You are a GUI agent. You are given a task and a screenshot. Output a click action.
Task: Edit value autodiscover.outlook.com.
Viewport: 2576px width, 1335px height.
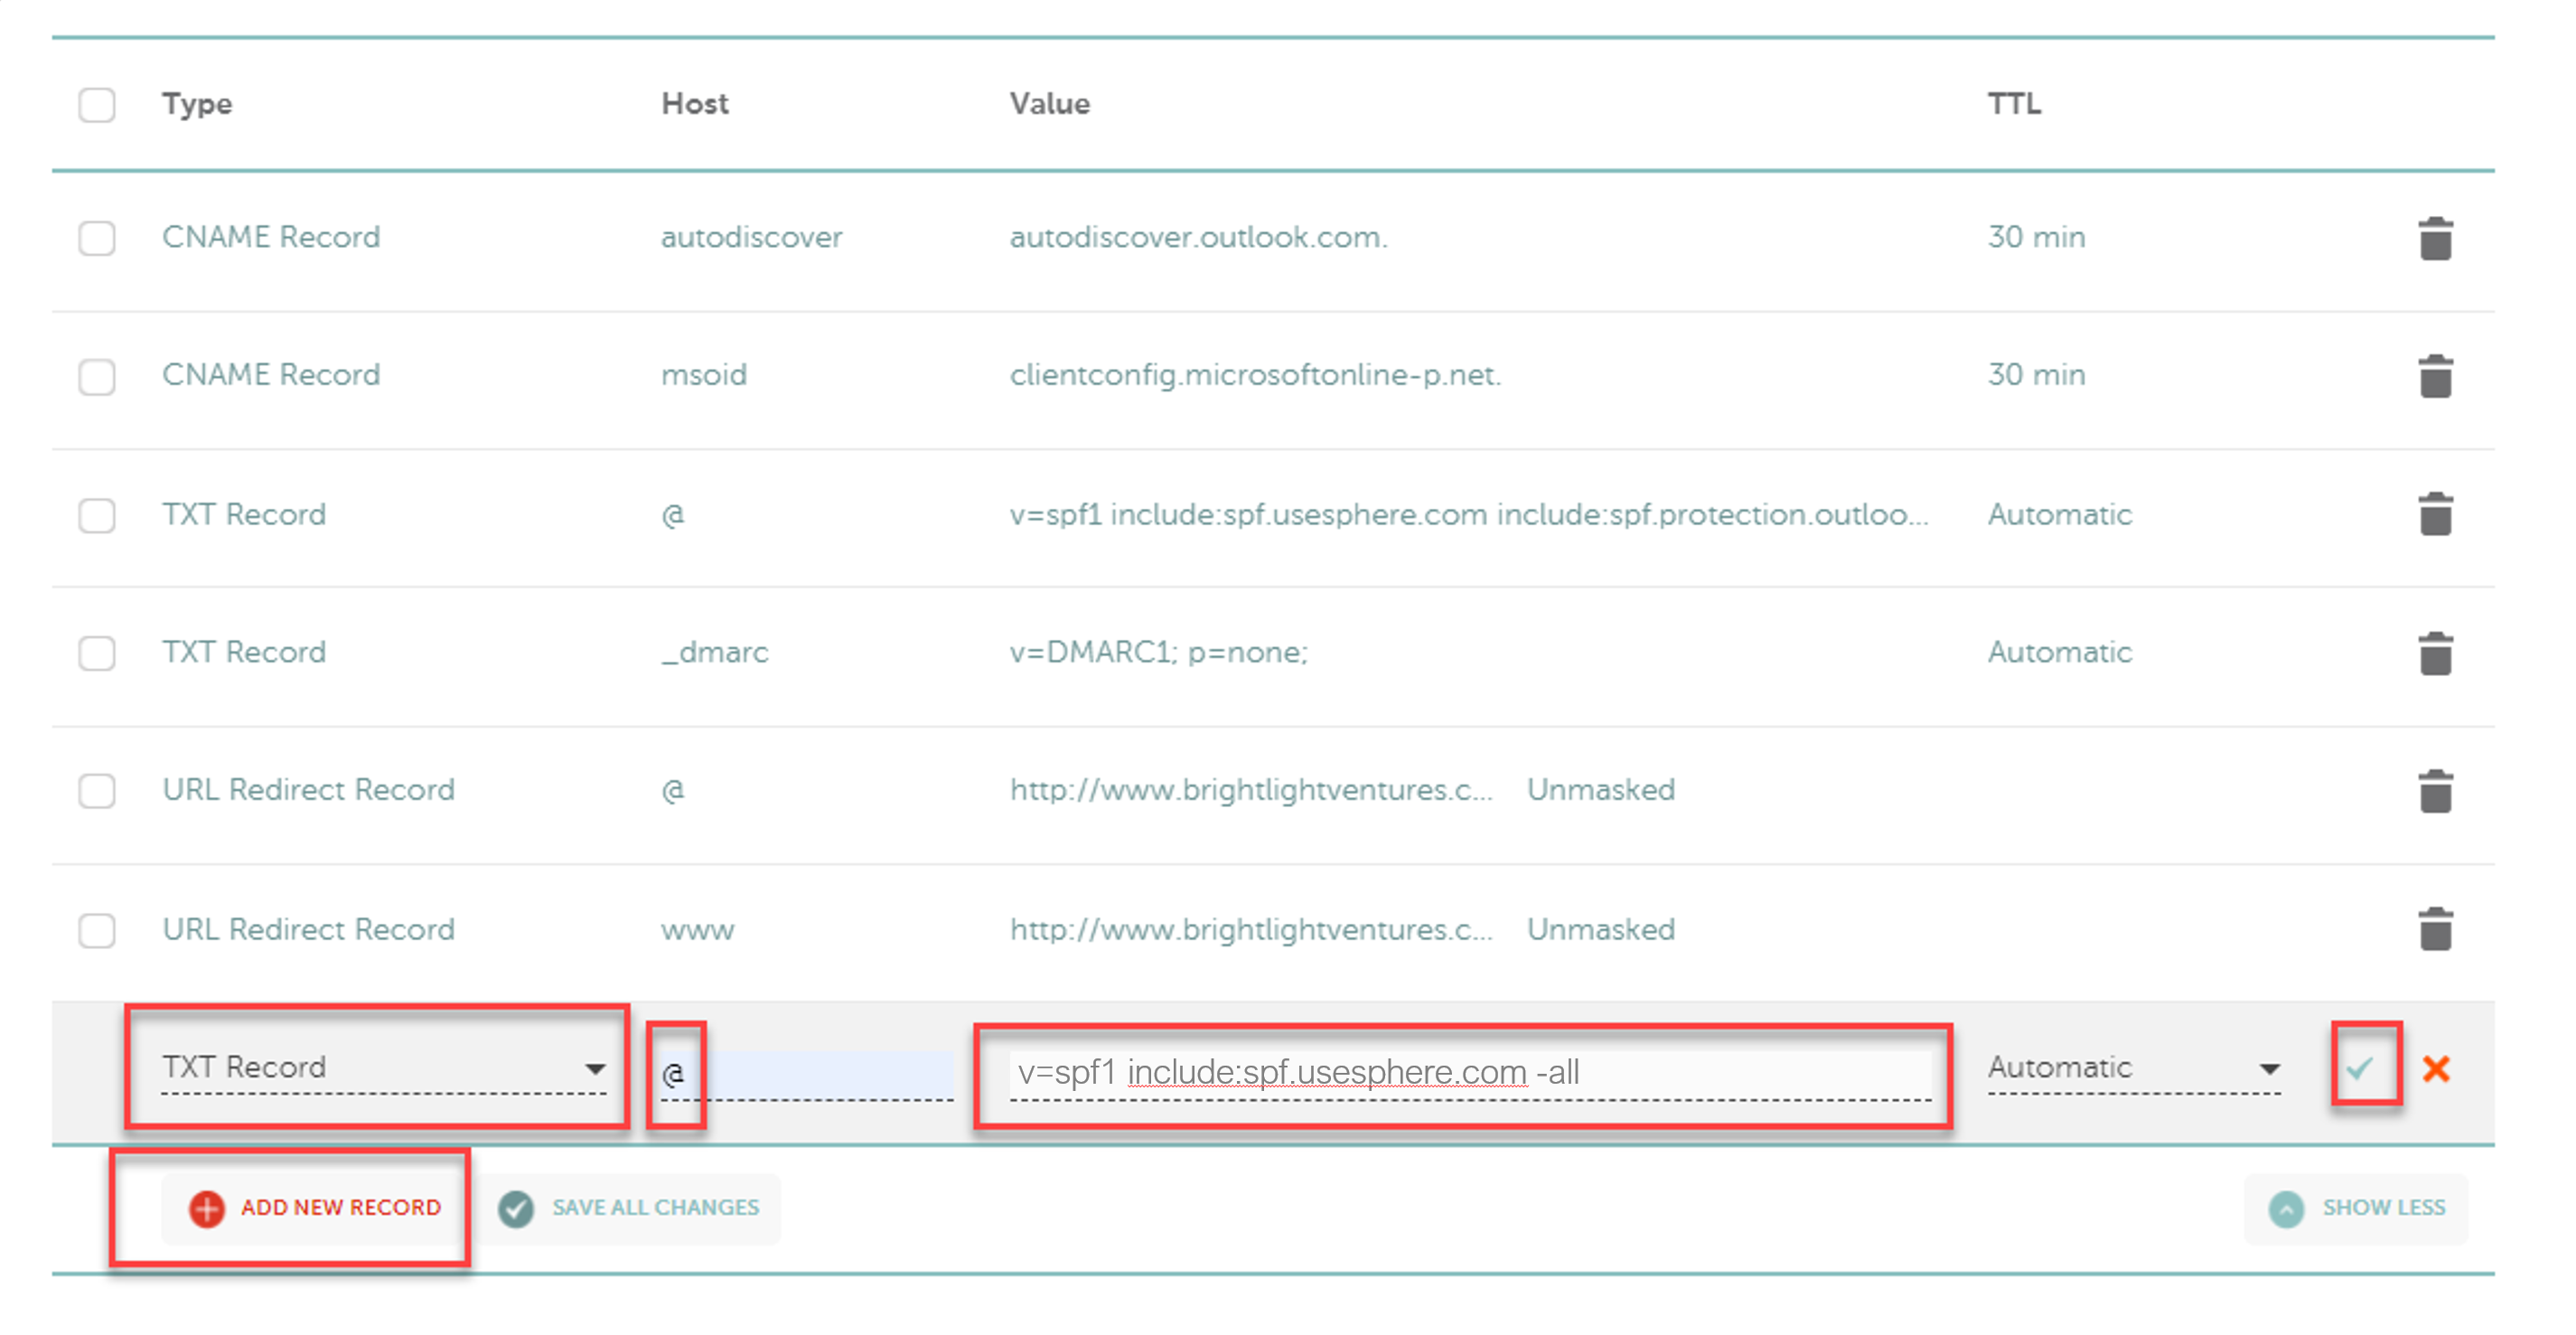point(1198,237)
